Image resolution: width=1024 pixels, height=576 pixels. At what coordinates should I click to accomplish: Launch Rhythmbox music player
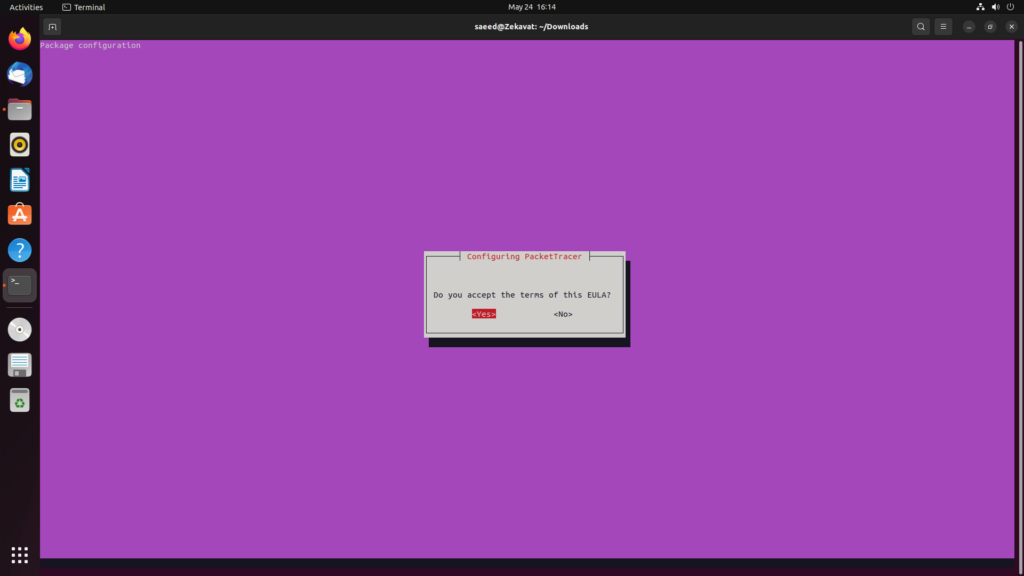click(x=20, y=145)
